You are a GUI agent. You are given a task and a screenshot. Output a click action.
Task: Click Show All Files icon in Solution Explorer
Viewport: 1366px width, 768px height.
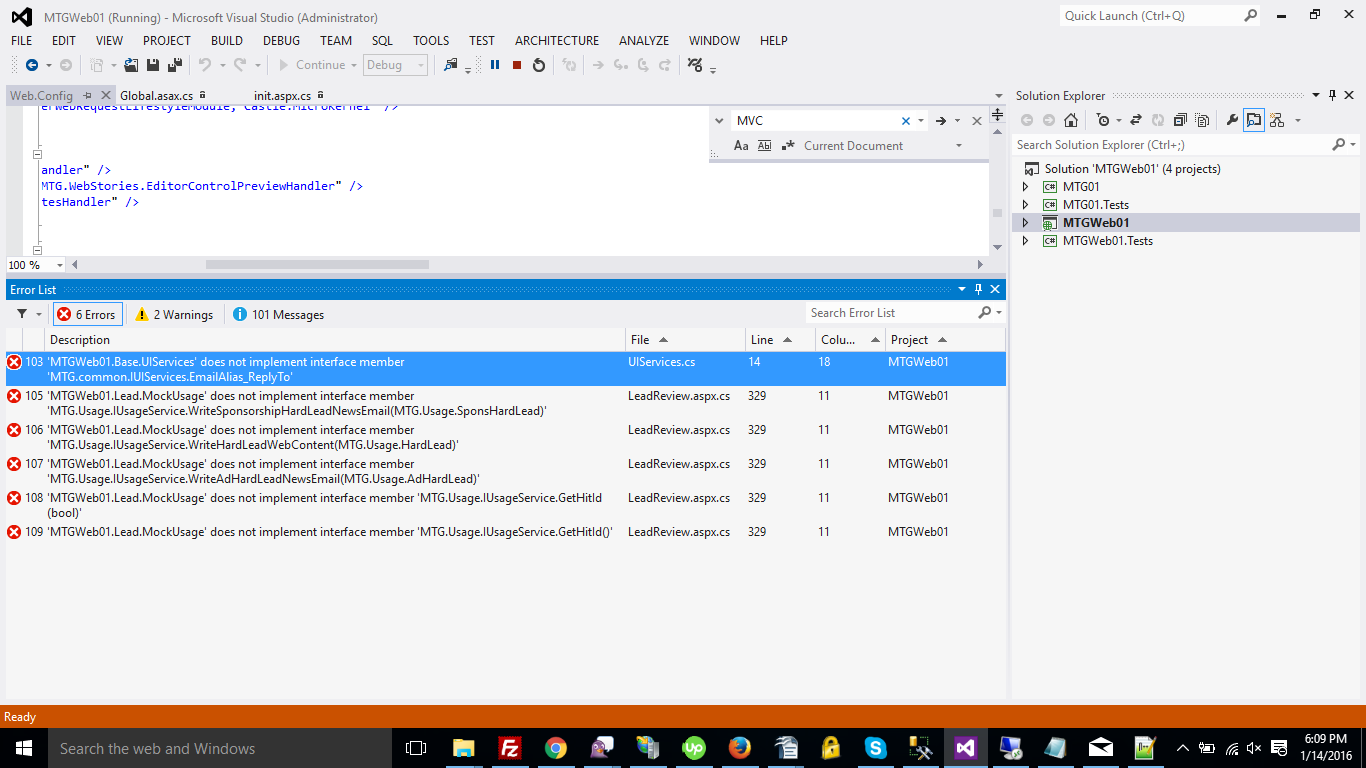(x=1202, y=120)
